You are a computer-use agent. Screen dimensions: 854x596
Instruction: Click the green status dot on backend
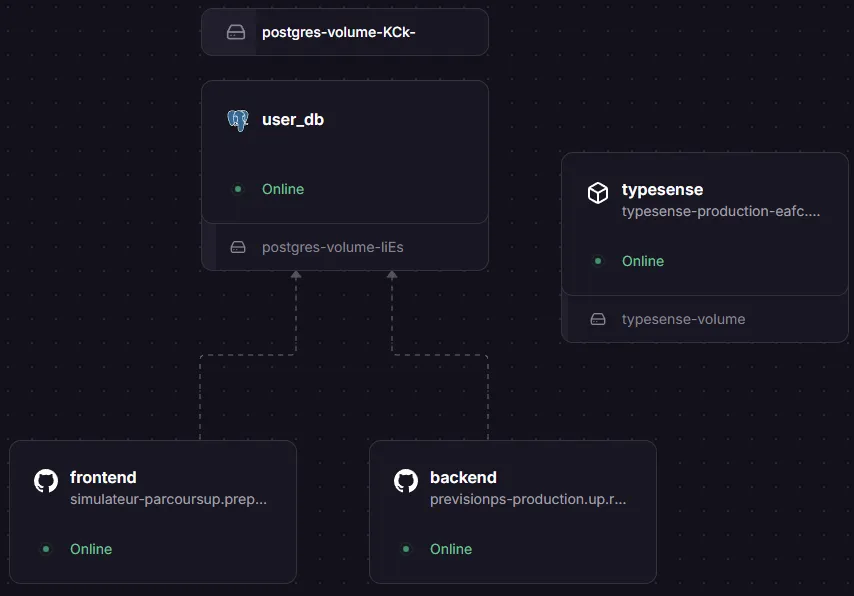coord(406,549)
